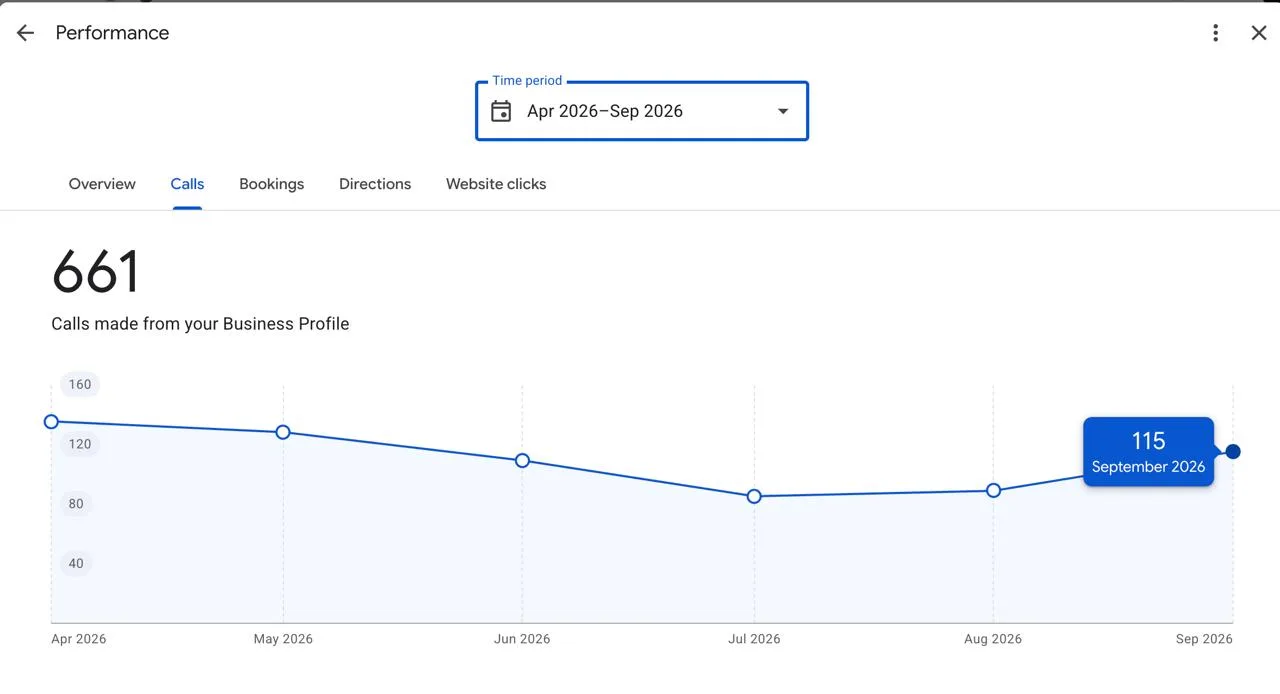
Task: Click the 80 y-axis label
Action: 76,504
